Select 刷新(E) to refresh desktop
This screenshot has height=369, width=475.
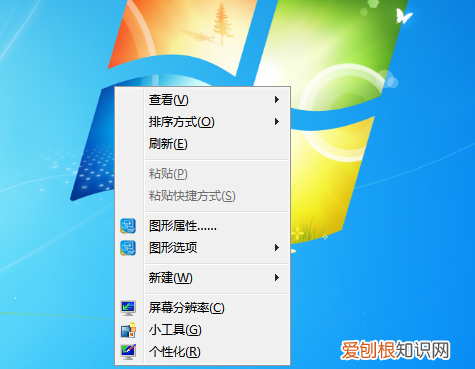[202, 144]
